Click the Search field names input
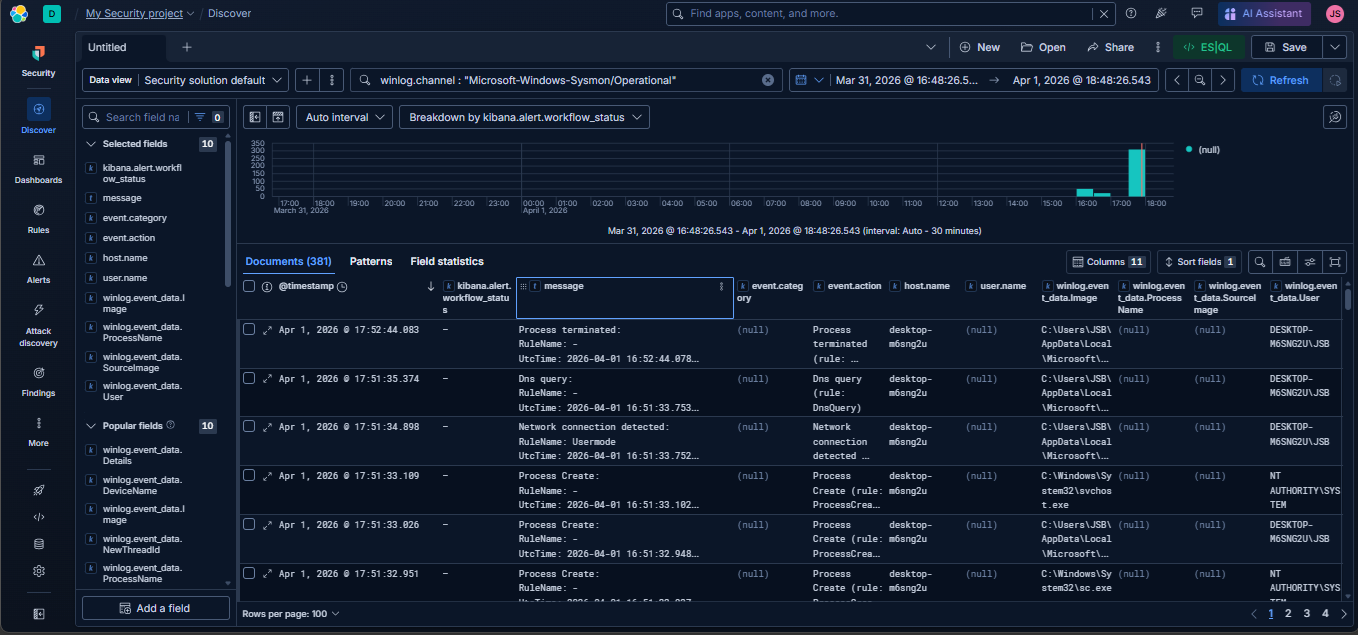The width and height of the screenshot is (1358, 635). tap(142, 117)
